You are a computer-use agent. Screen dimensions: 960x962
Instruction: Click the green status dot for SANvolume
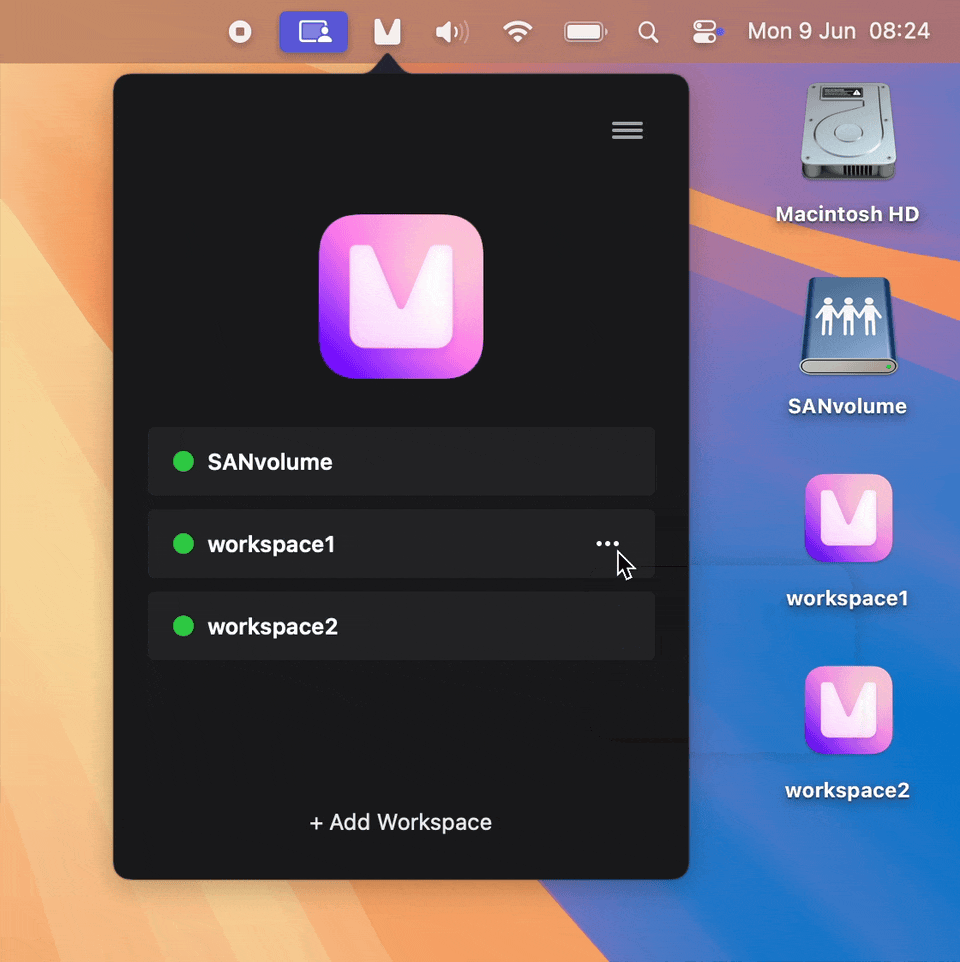point(183,461)
